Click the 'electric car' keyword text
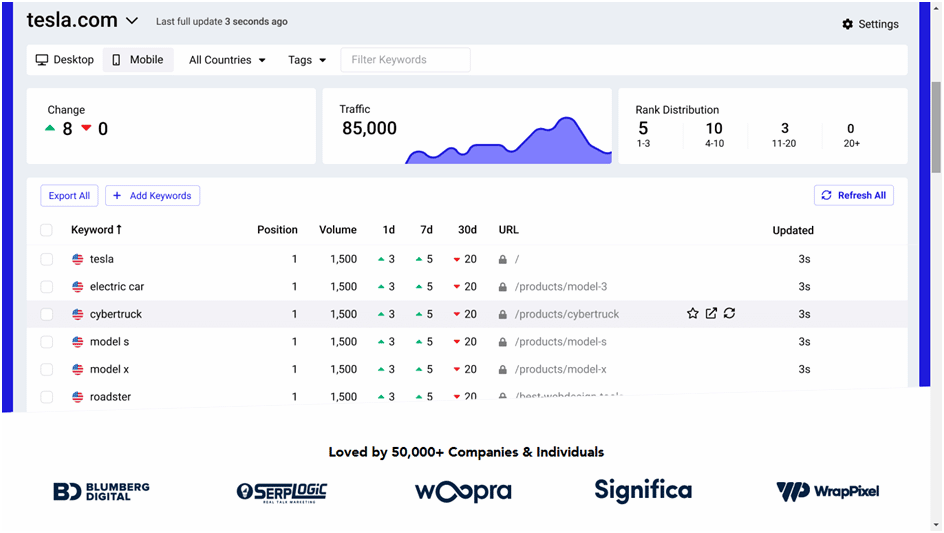This screenshot has width=944, height=533. pos(117,287)
